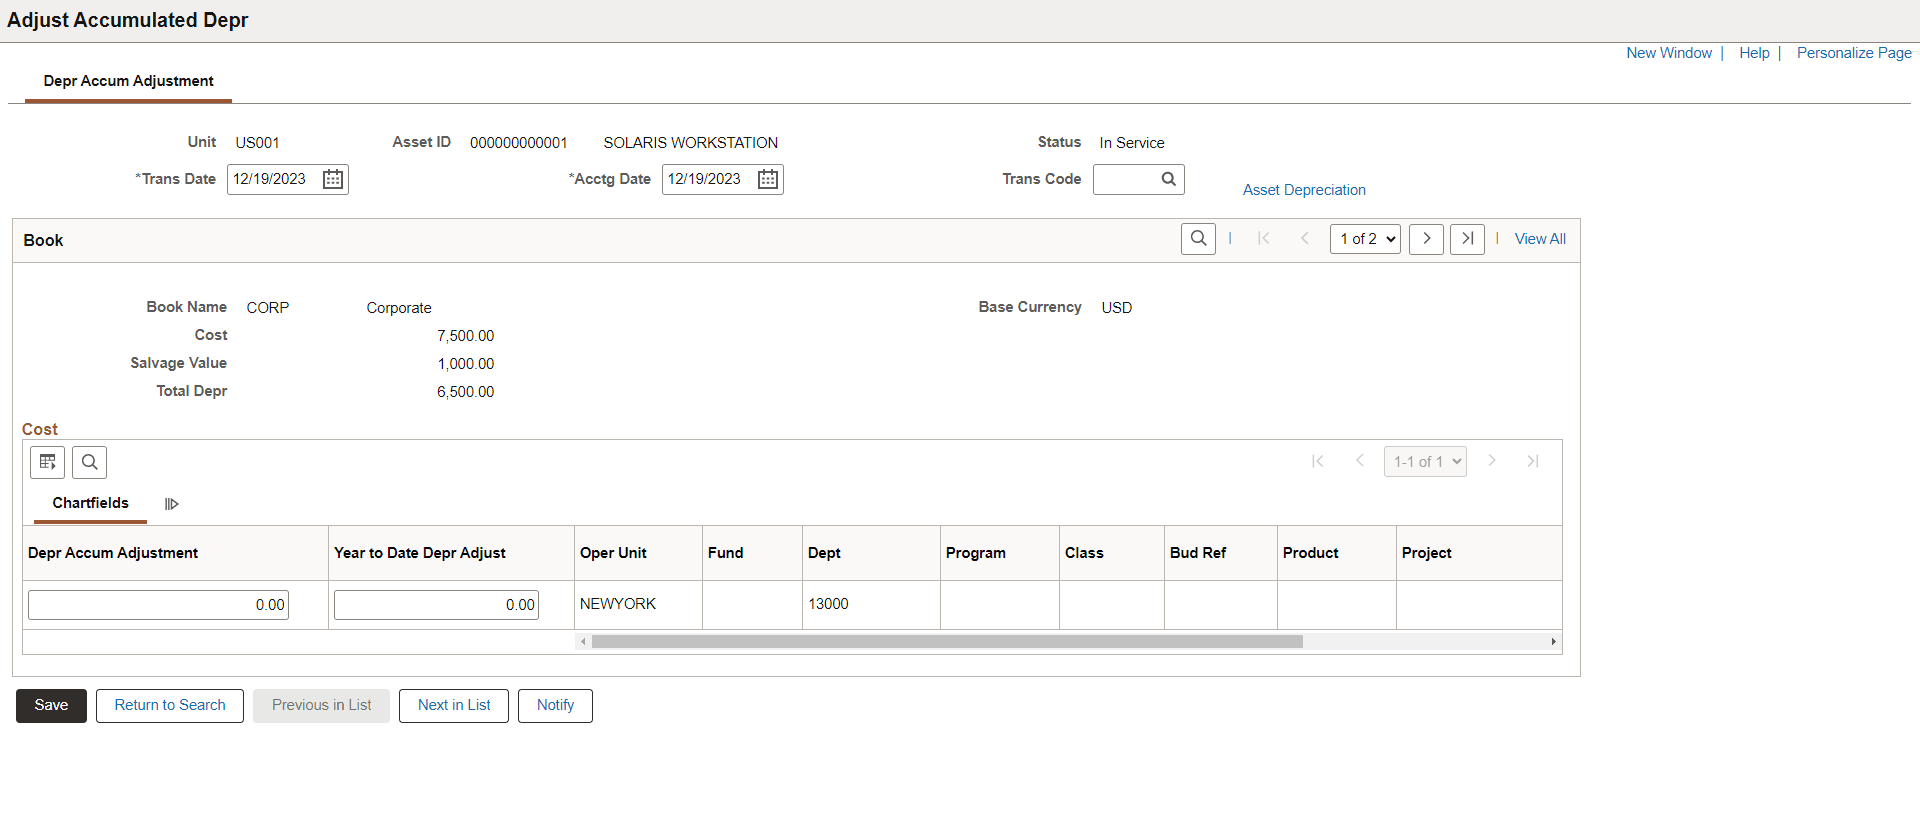Click the View All link
Viewport: 1920px width, 829px height.
pos(1540,239)
